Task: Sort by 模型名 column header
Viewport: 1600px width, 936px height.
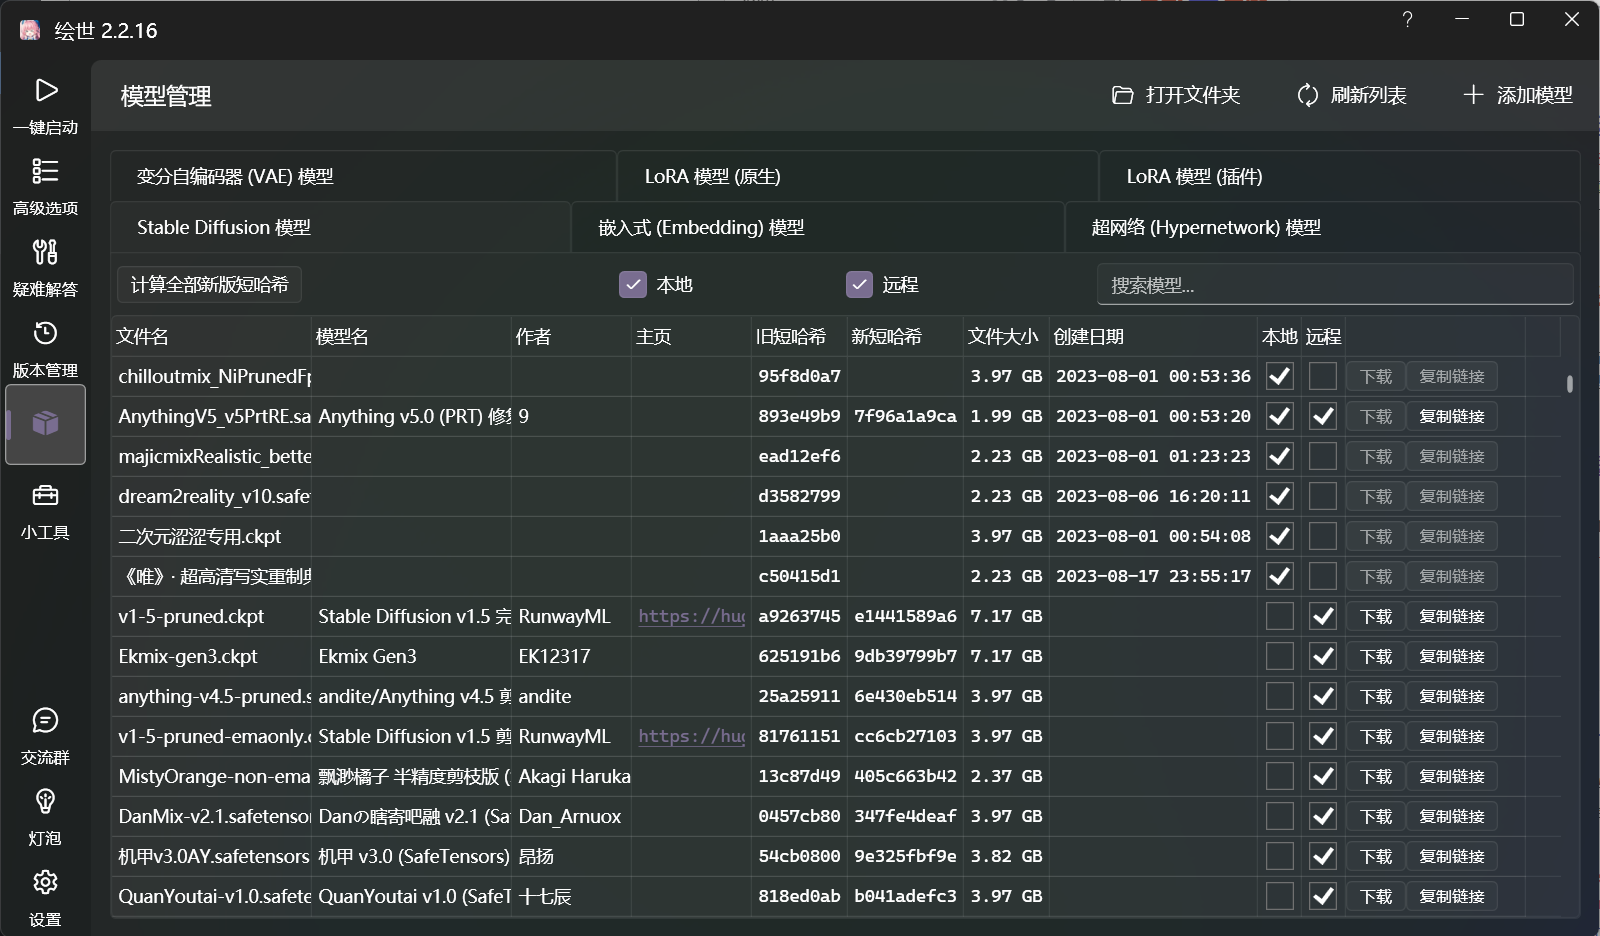Action: (411, 337)
